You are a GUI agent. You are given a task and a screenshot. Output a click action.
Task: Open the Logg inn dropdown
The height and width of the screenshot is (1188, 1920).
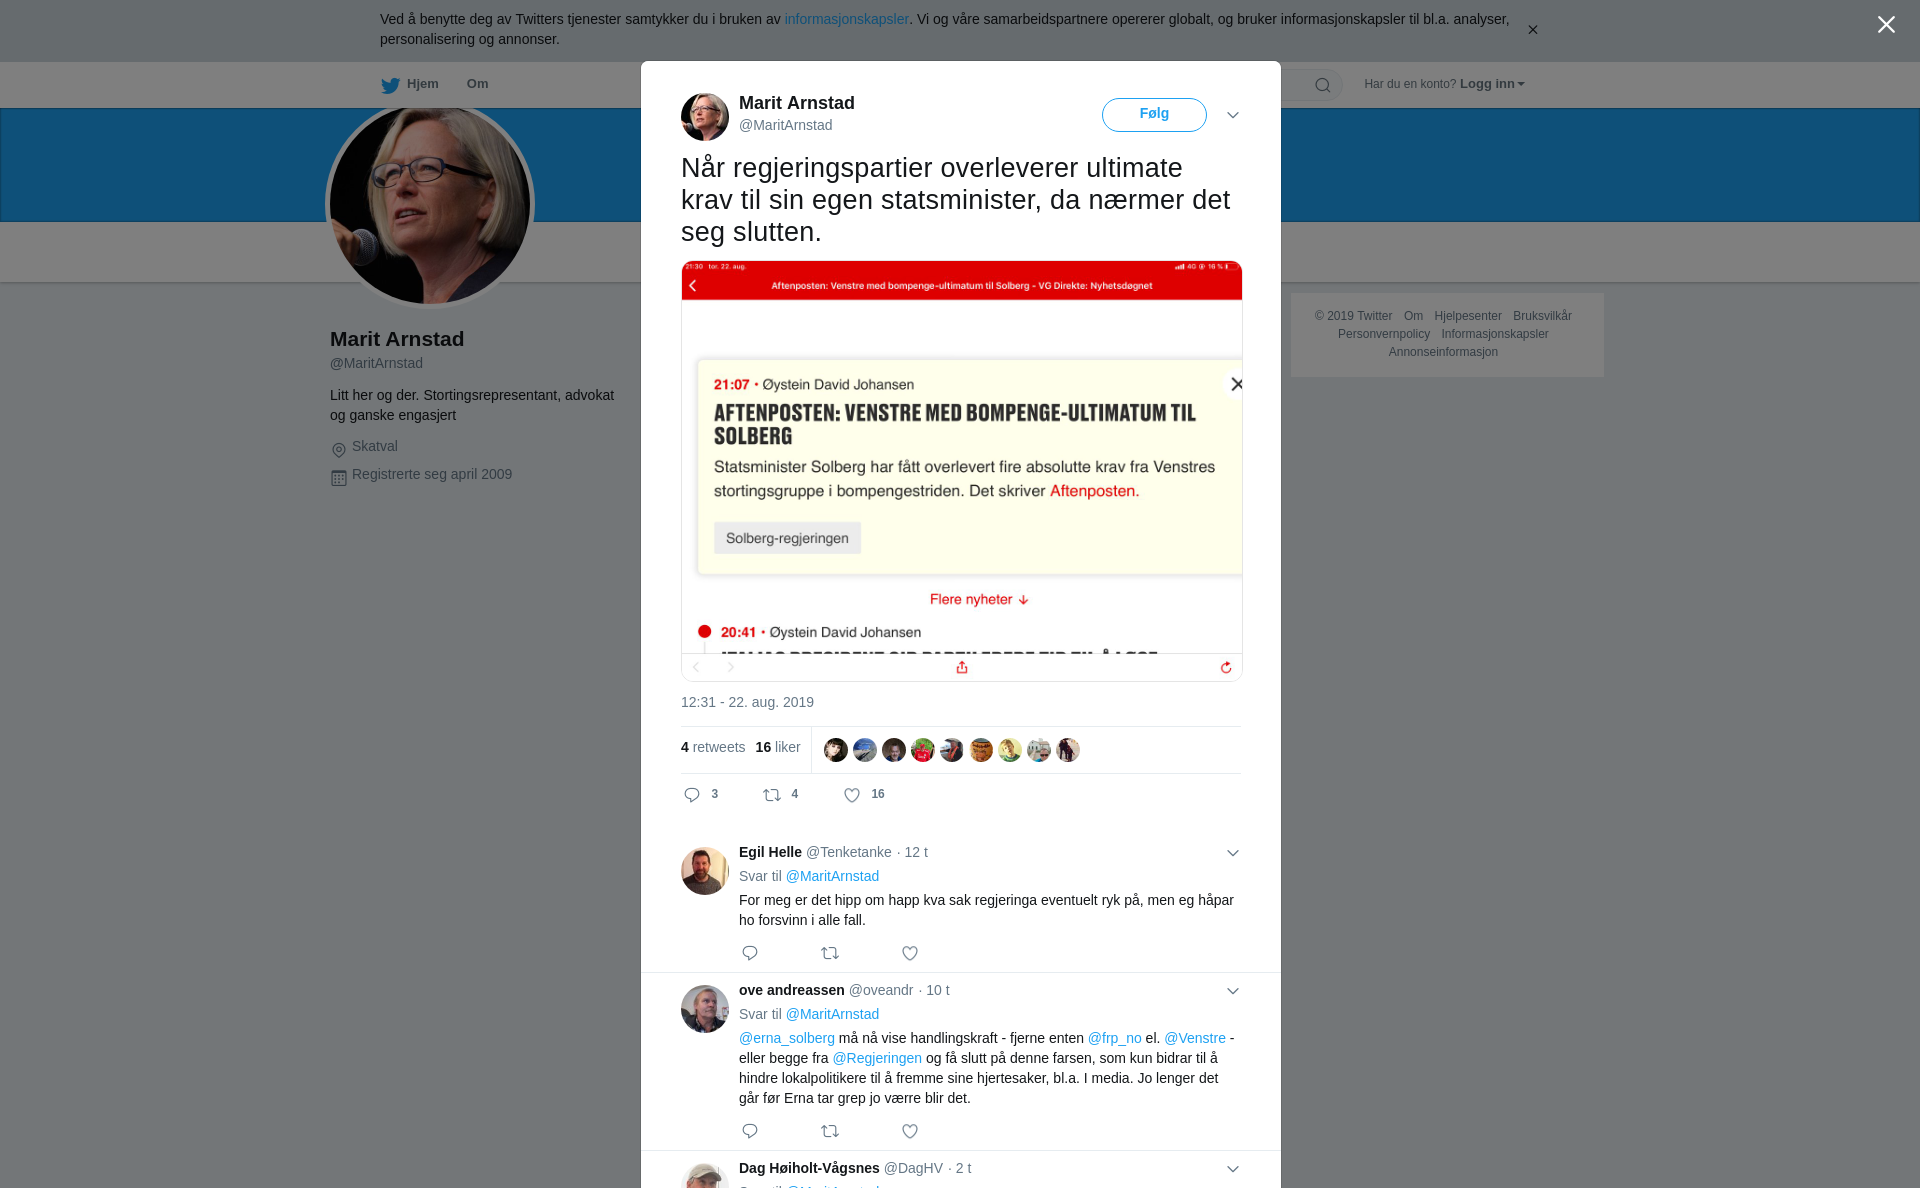[1492, 84]
